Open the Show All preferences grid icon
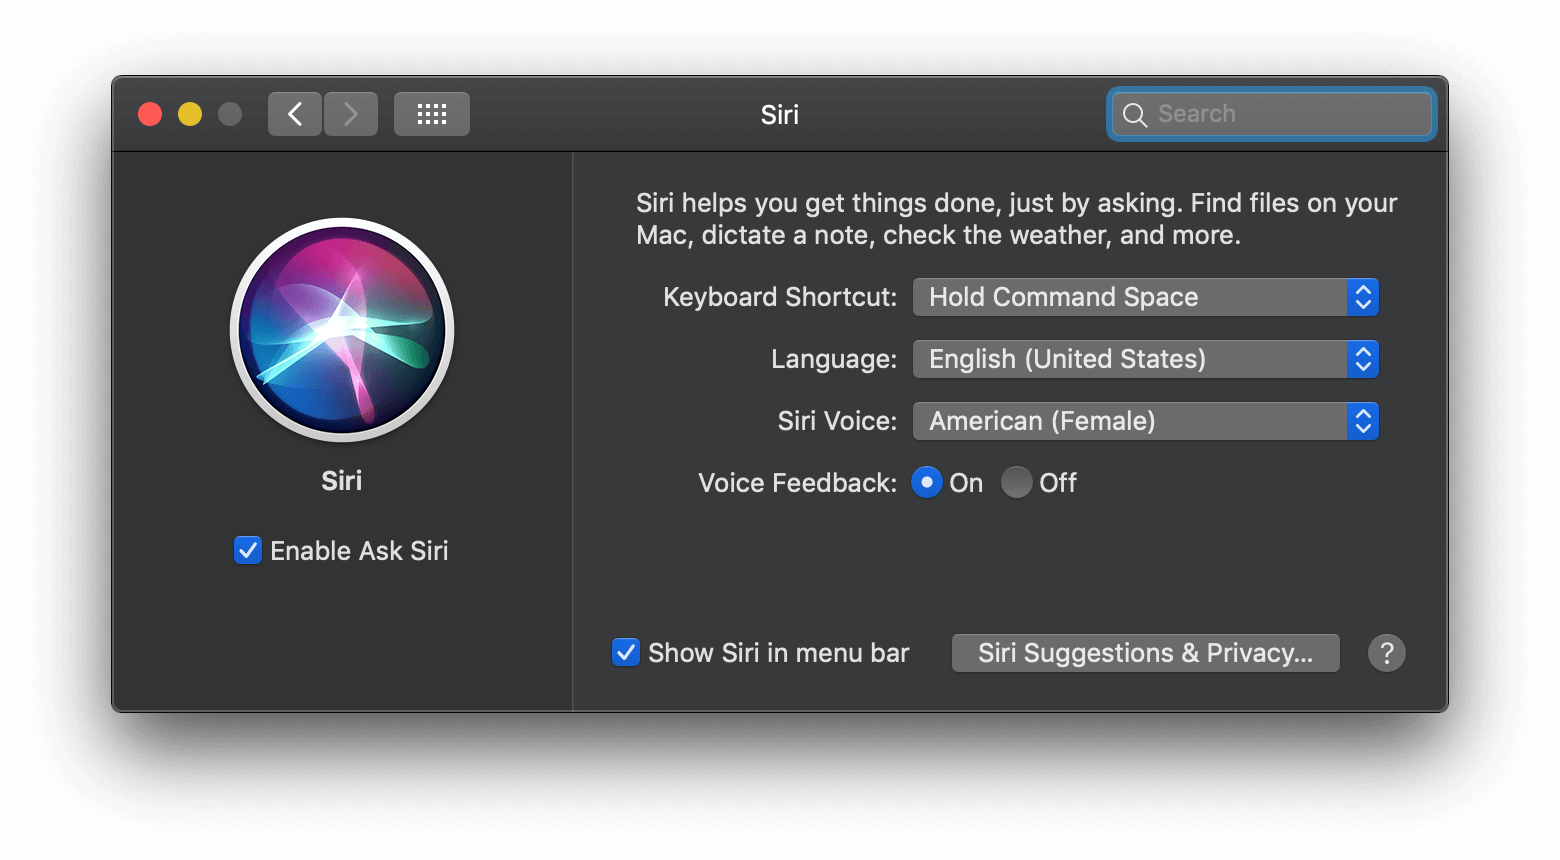The width and height of the screenshot is (1560, 860). tap(431, 113)
